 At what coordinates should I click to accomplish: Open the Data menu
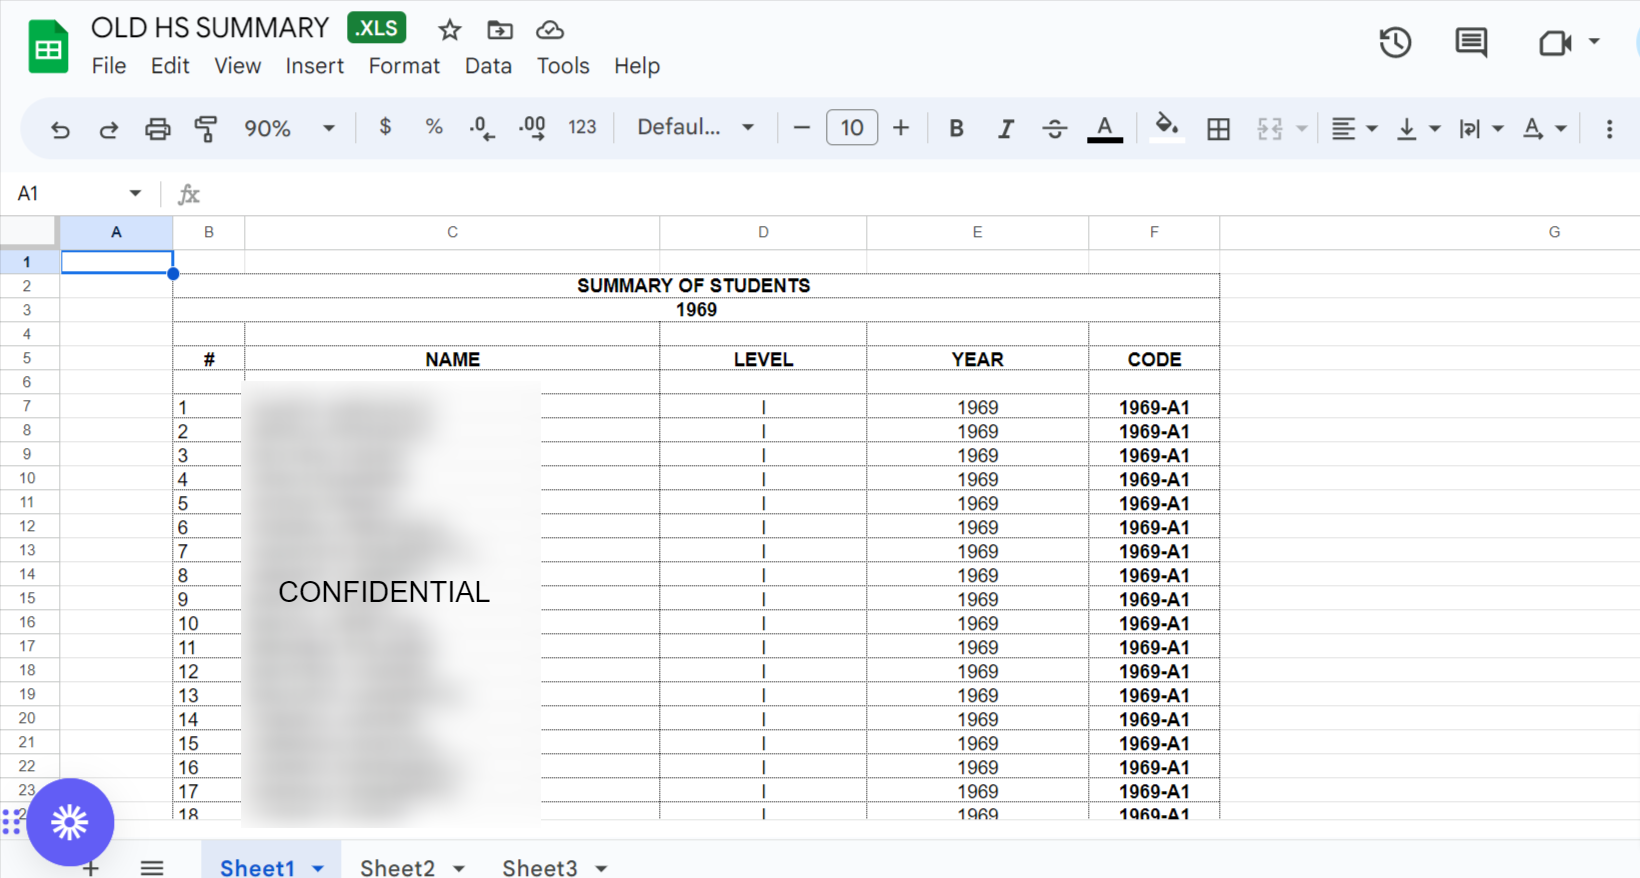pos(488,66)
